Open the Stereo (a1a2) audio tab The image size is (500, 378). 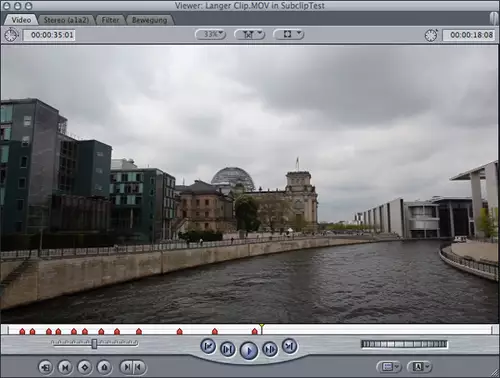point(66,20)
